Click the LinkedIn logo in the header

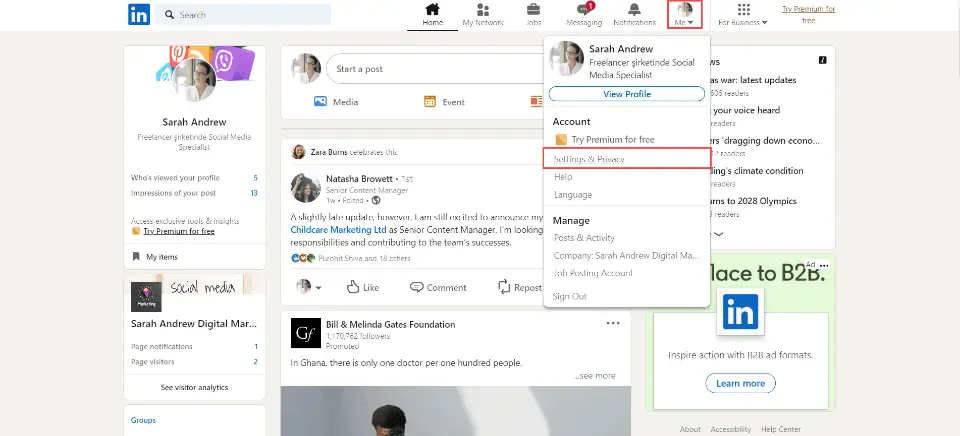[x=139, y=15]
